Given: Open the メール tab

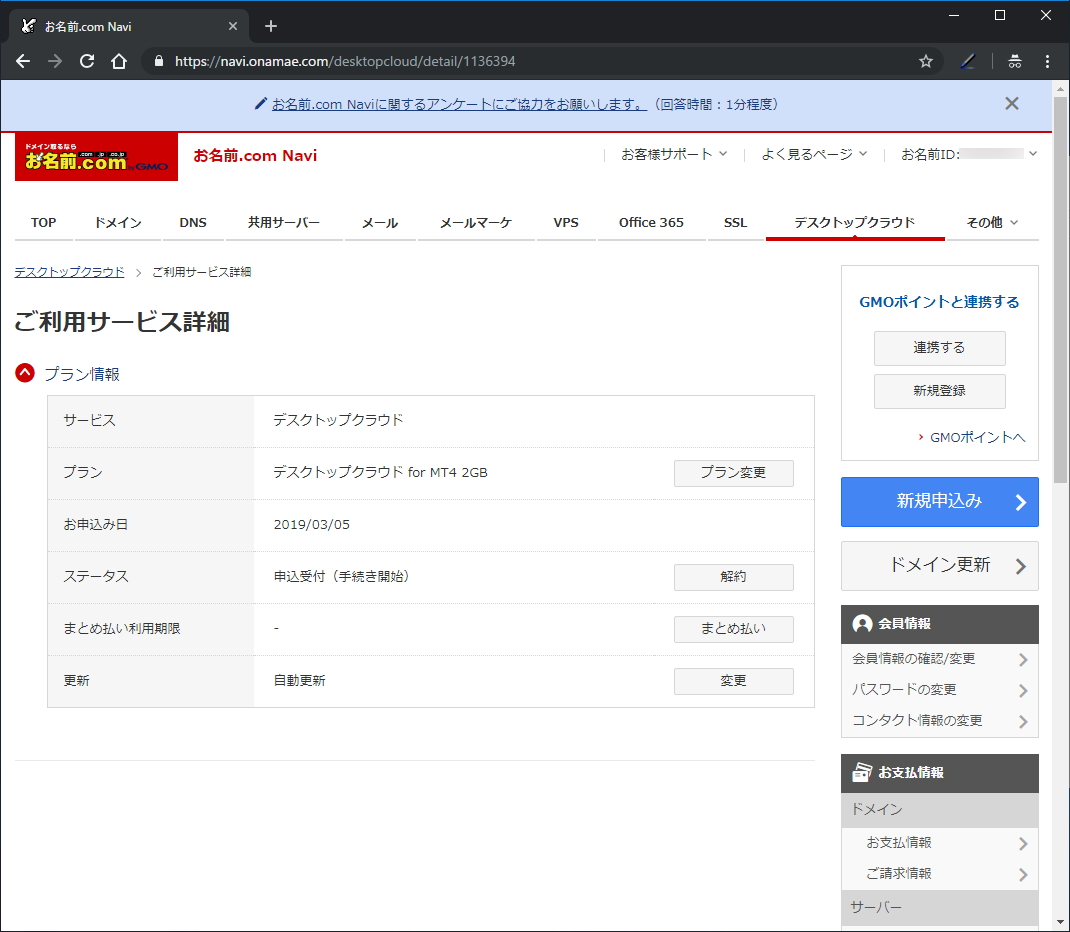Looking at the screenshot, I should point(380,222).
